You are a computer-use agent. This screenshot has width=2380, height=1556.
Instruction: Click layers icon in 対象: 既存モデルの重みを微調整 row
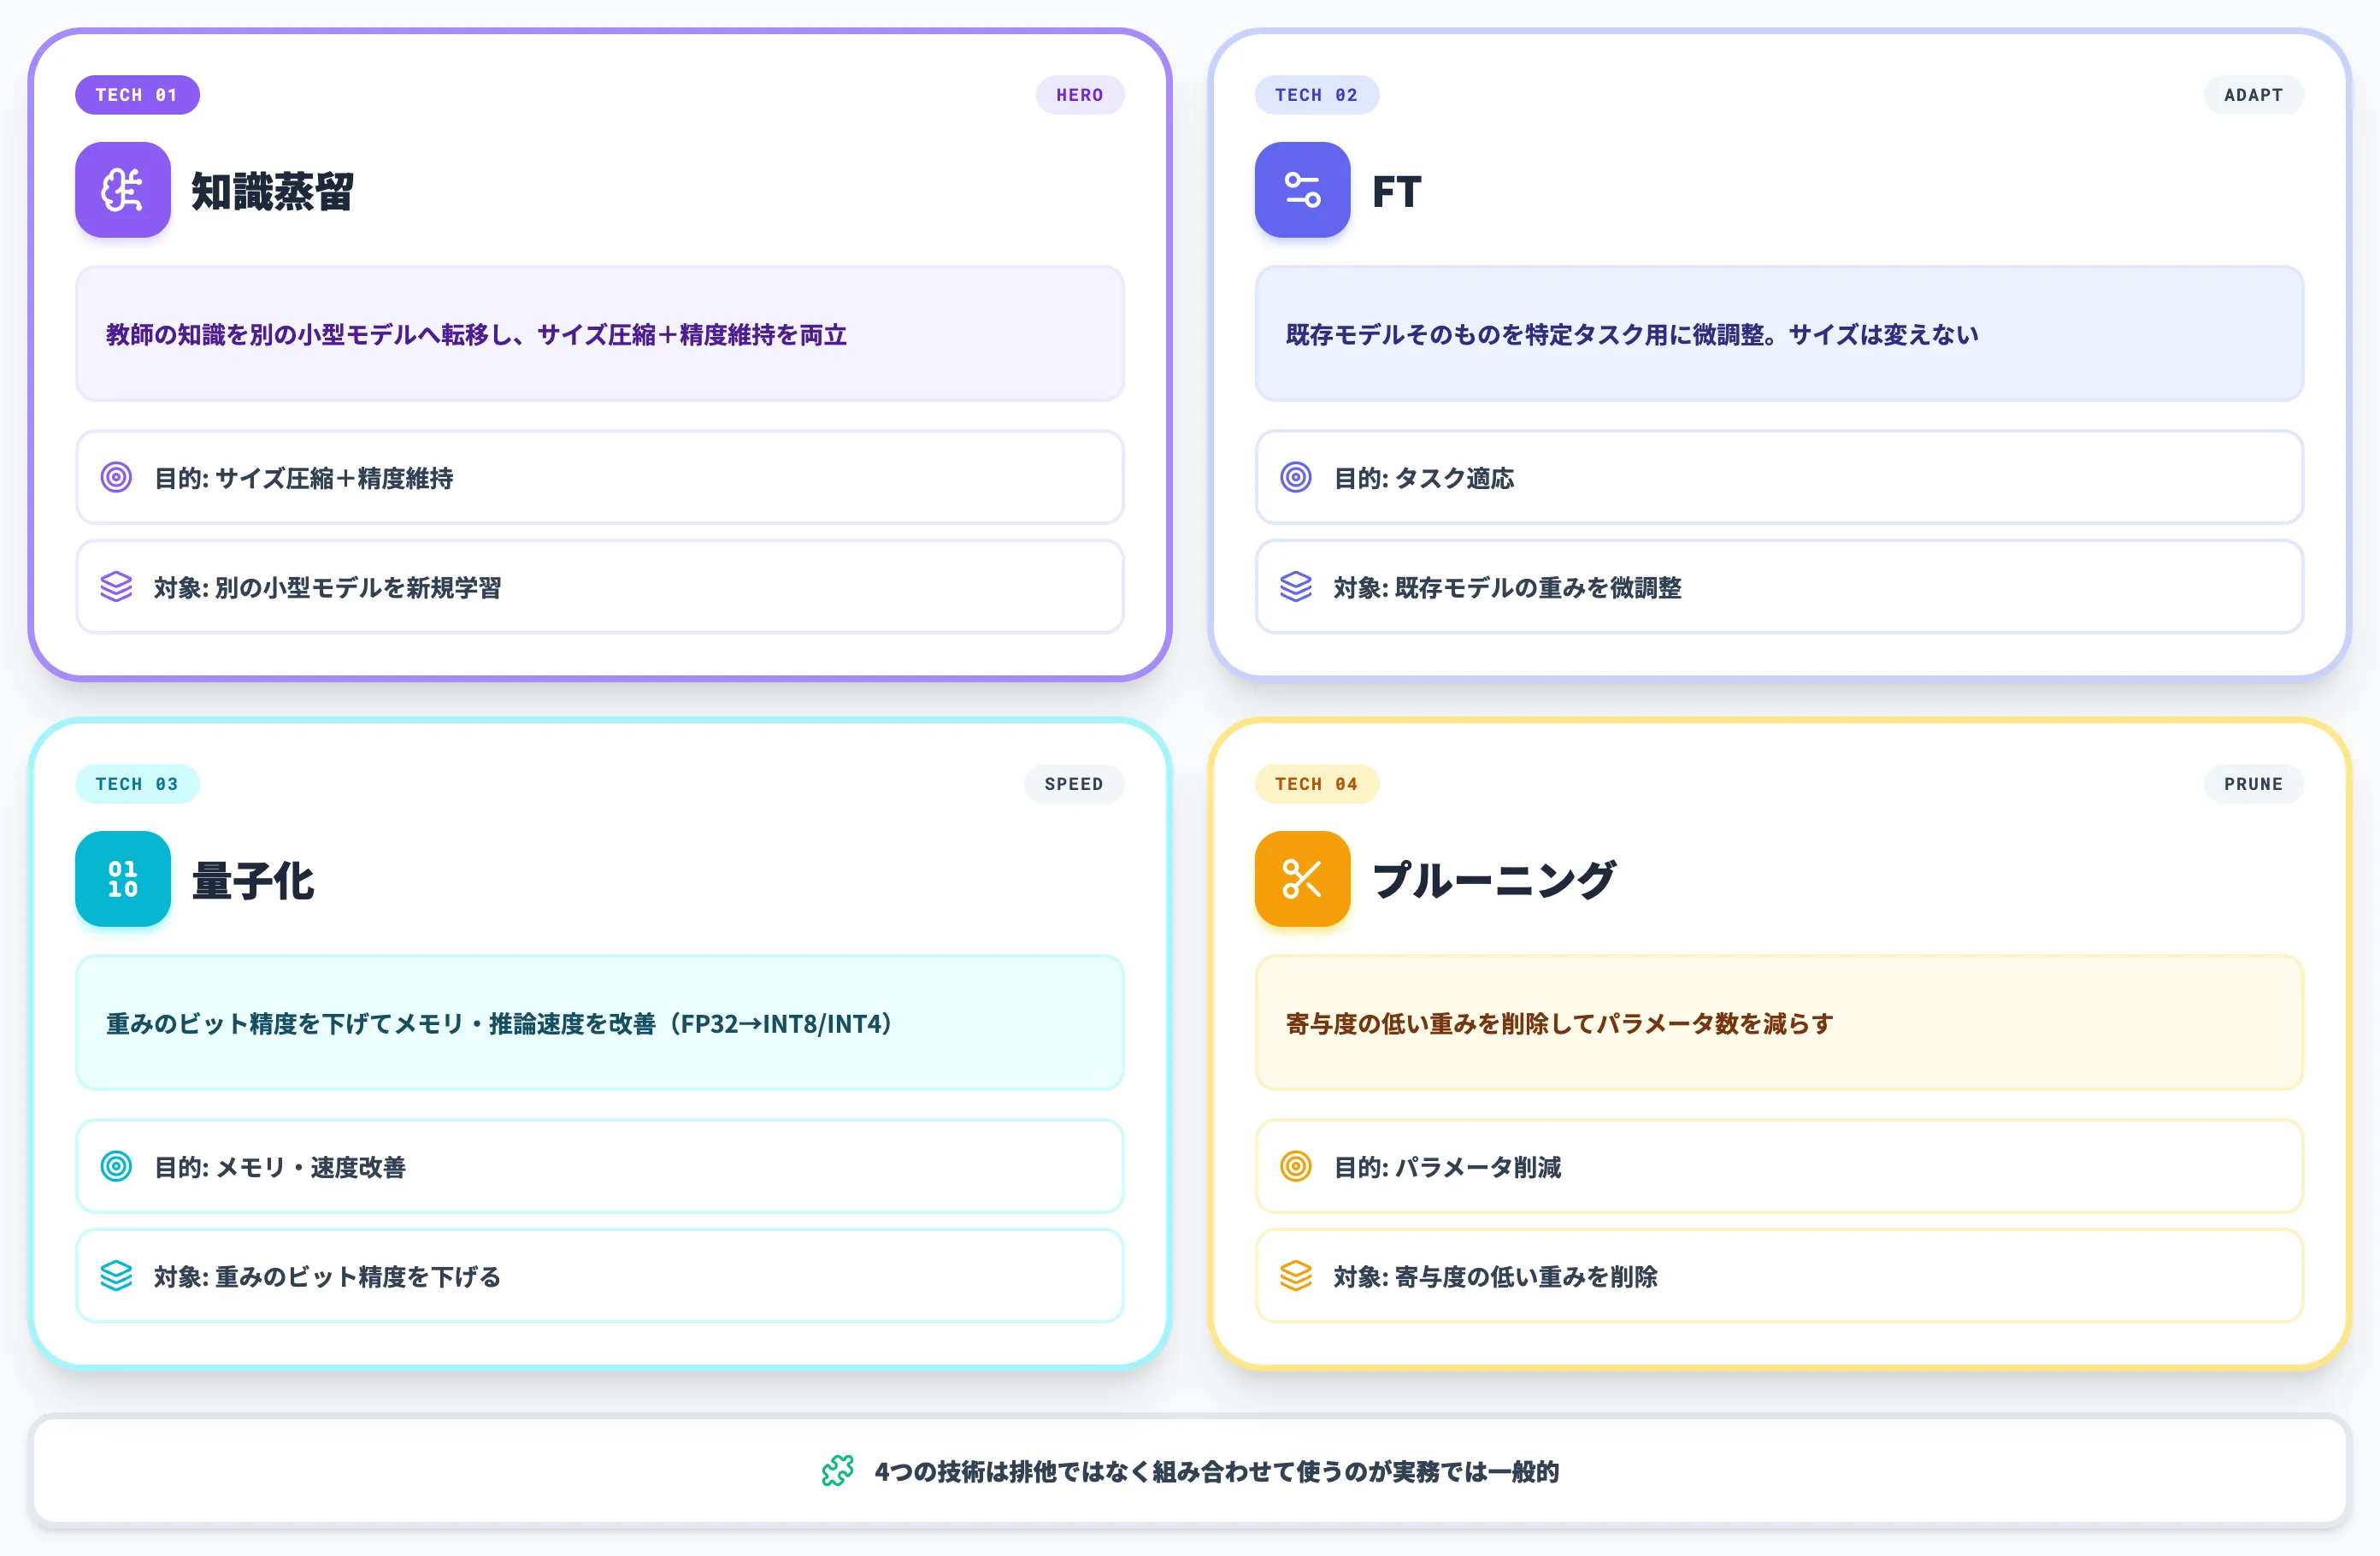(x=1296, y=587)
